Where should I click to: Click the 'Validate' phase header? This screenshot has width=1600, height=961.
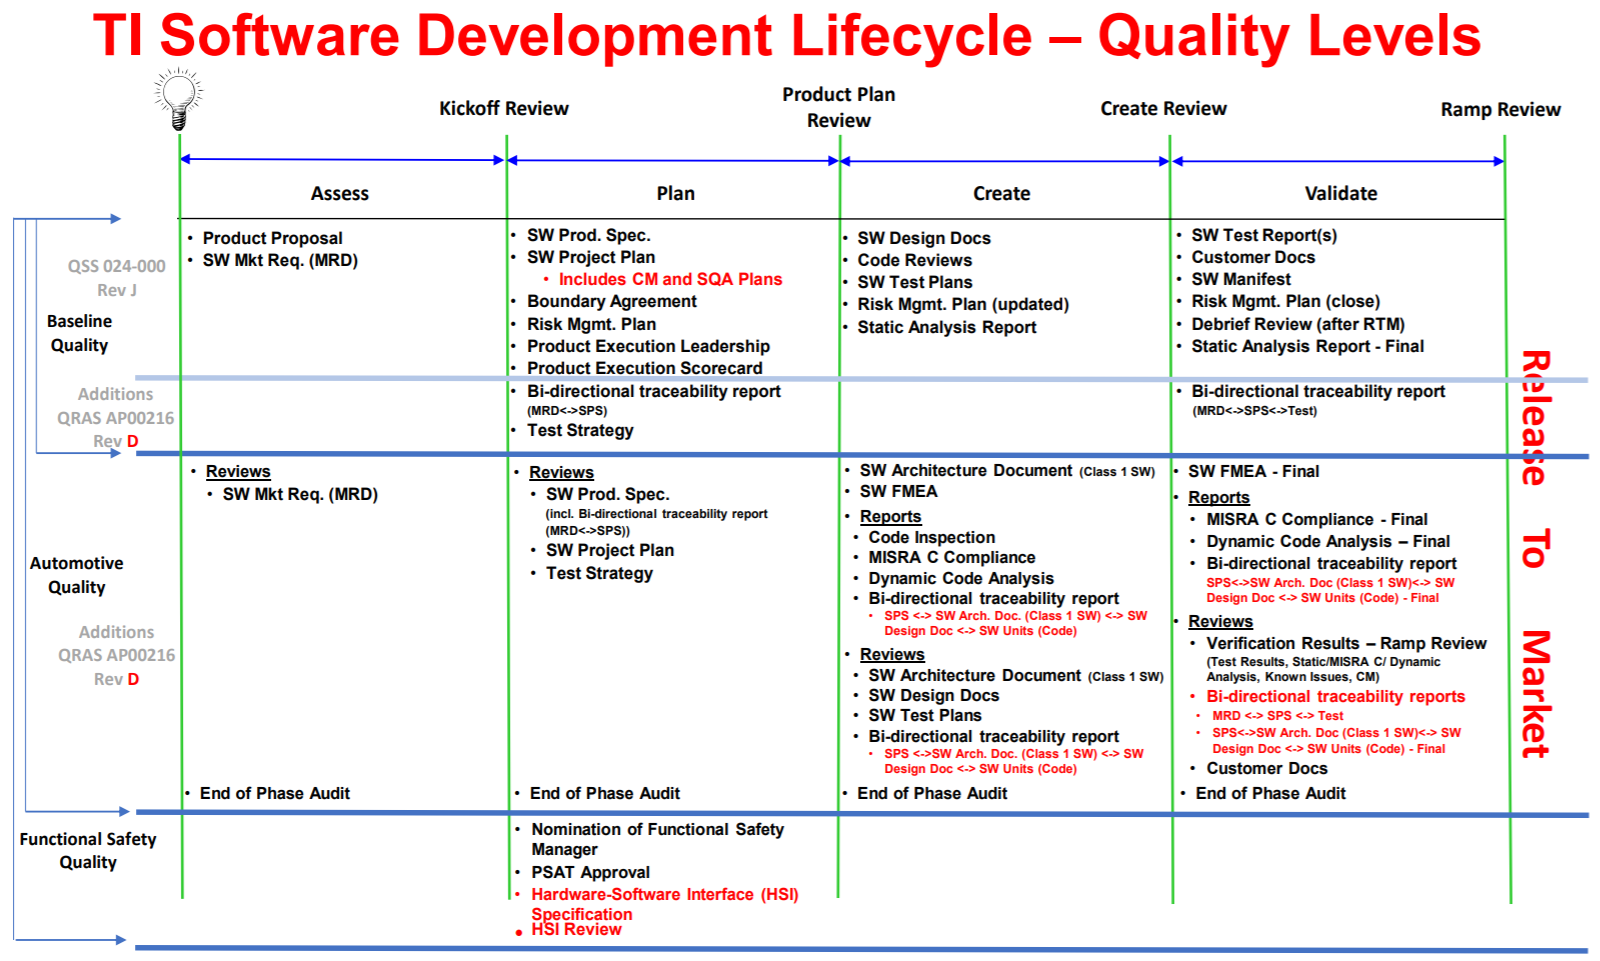point(1341,194)
